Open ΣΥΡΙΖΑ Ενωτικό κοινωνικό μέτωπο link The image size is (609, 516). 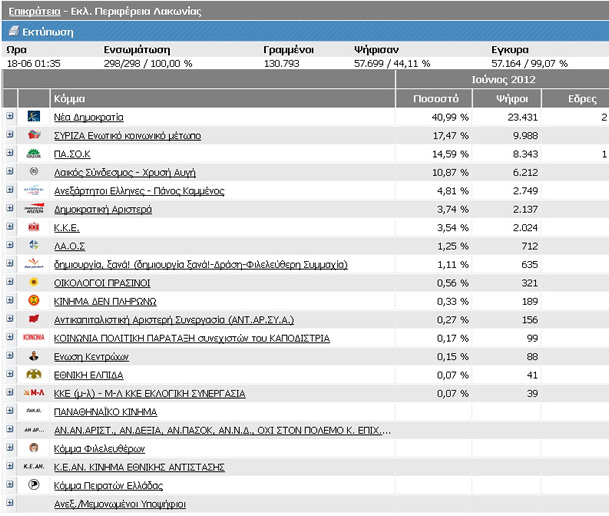[x=127, y=136]
